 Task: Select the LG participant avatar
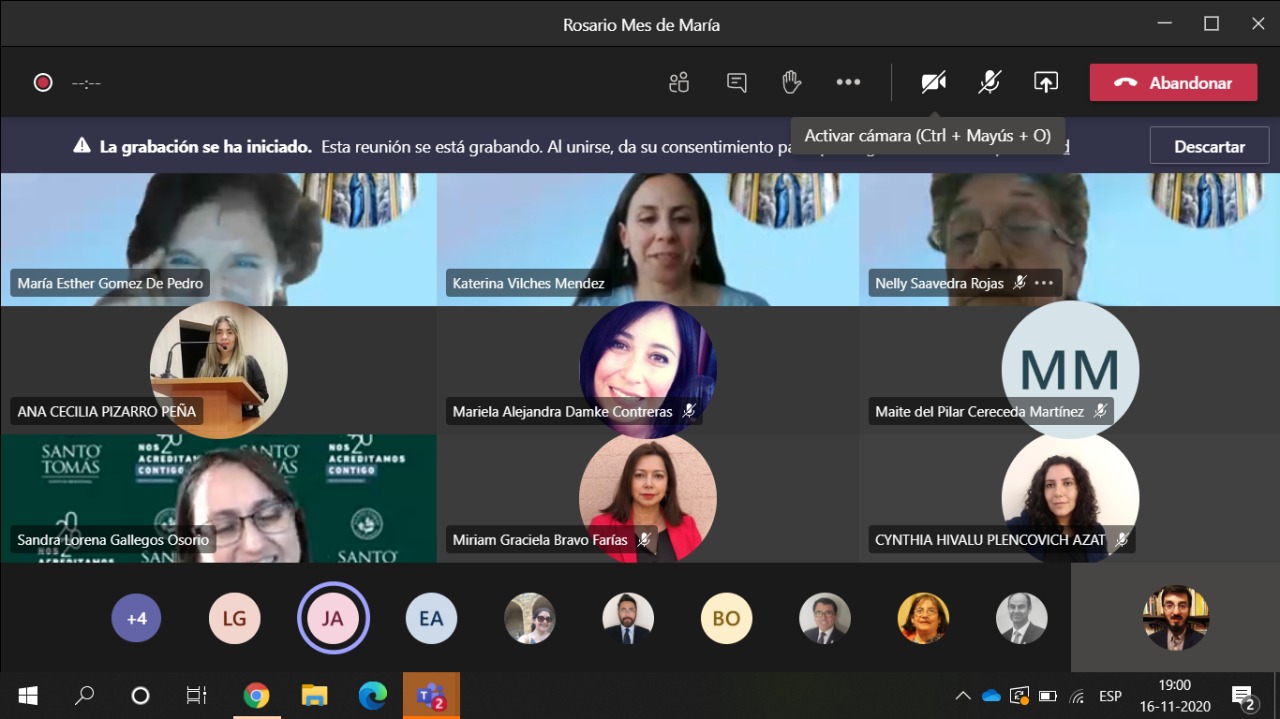click(x=234, y=618)
